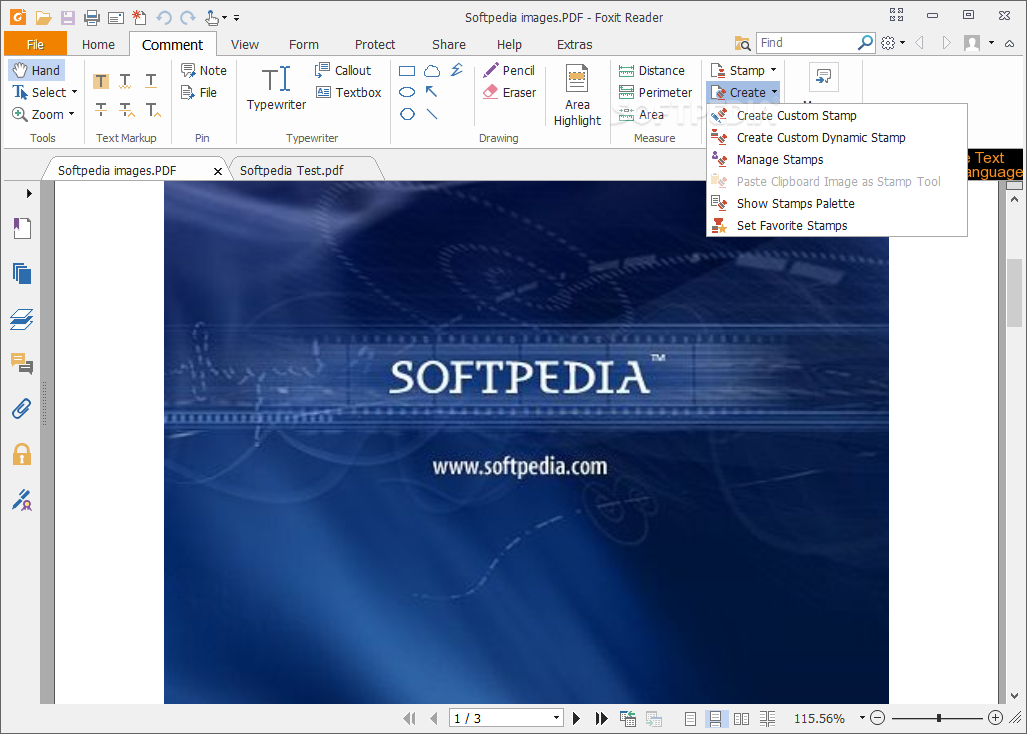The image size is (1027, 734).
Task: Select the Highlight text markup tool
Action: [x=101, y=81]
